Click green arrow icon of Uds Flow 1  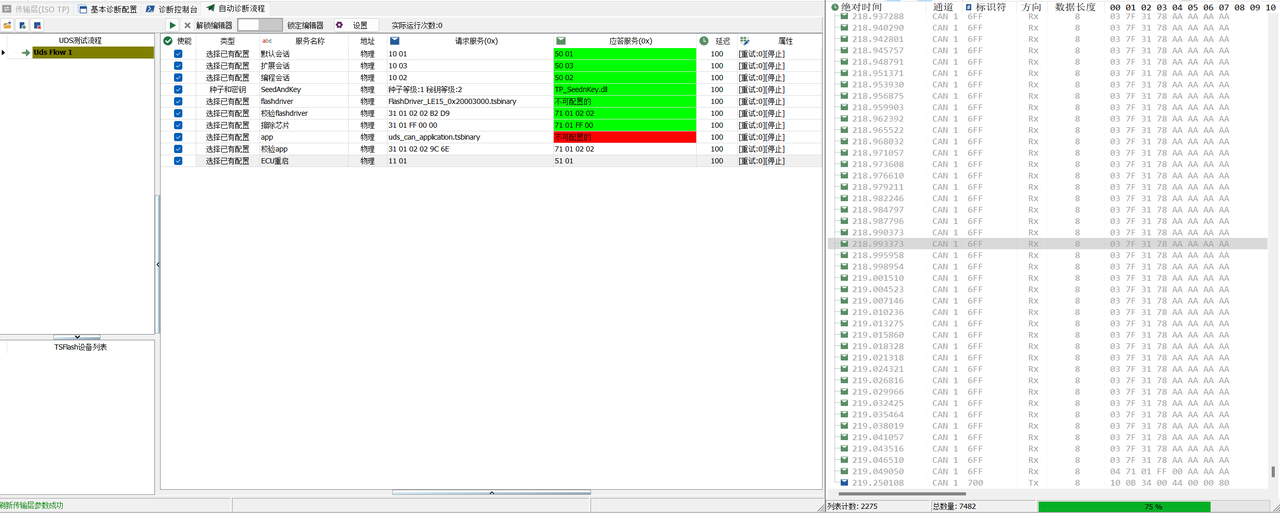[x=25, y=53]
